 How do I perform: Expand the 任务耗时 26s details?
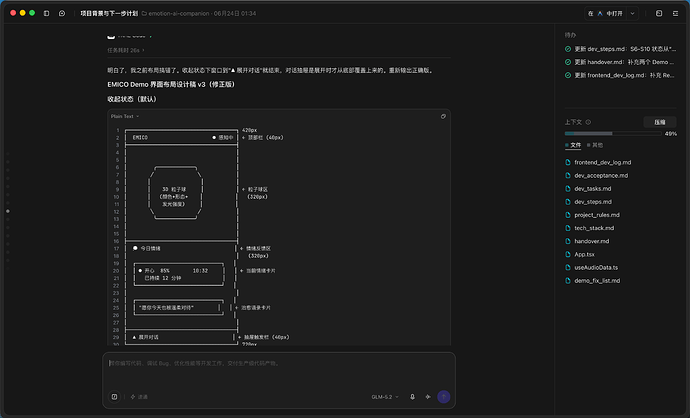(x=126, y=50)
